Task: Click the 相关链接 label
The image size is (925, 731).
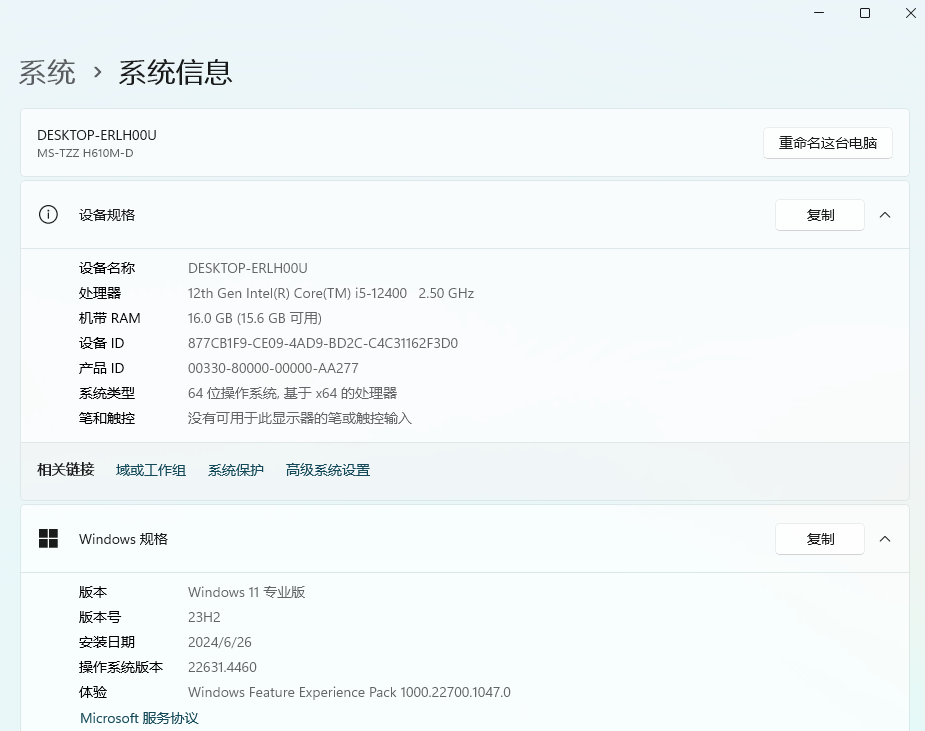Action: pos(65,470)
